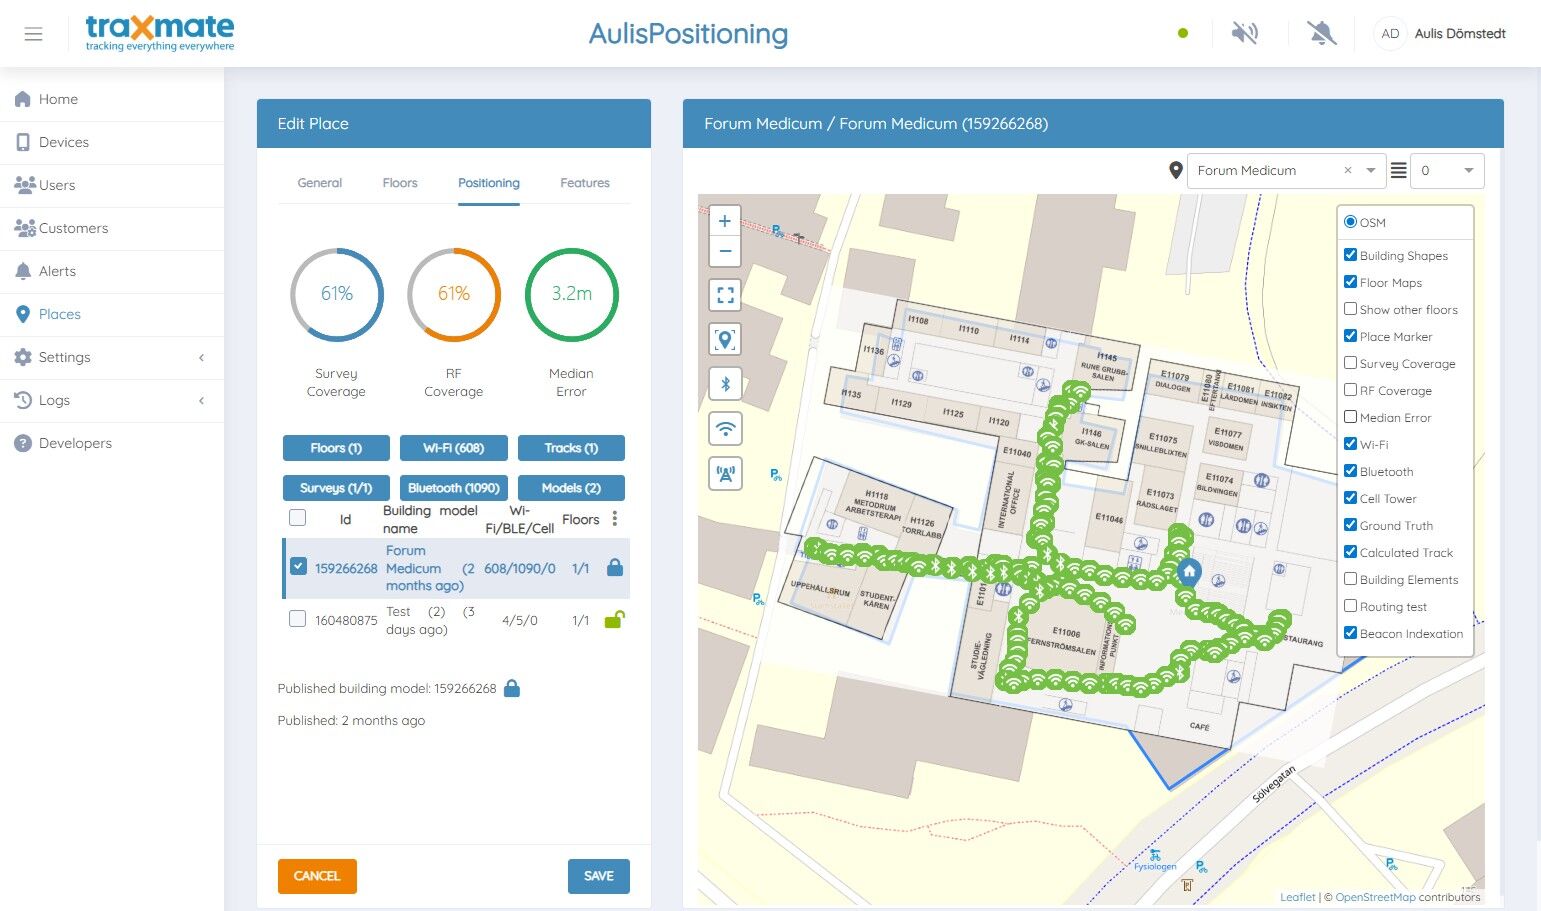Viewport: 1541px width, 911px height.
Task: Turn on the Routing test layer
Action: pos(1351,606)
